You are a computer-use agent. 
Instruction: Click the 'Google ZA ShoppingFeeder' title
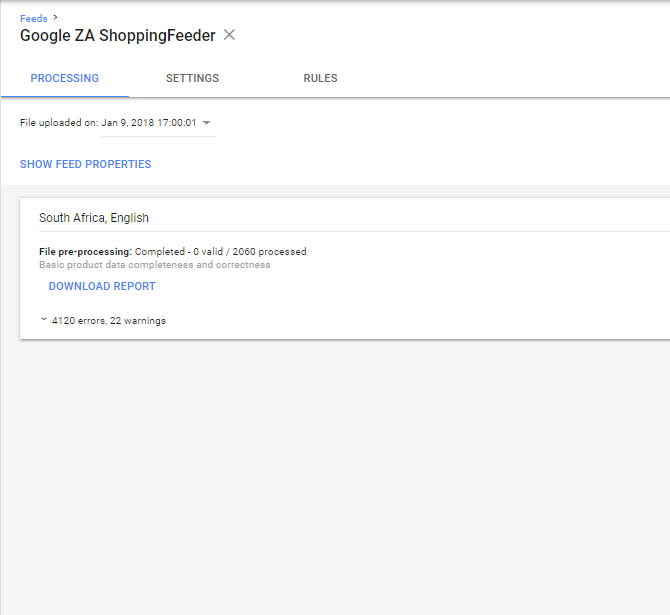pos(118,35)
